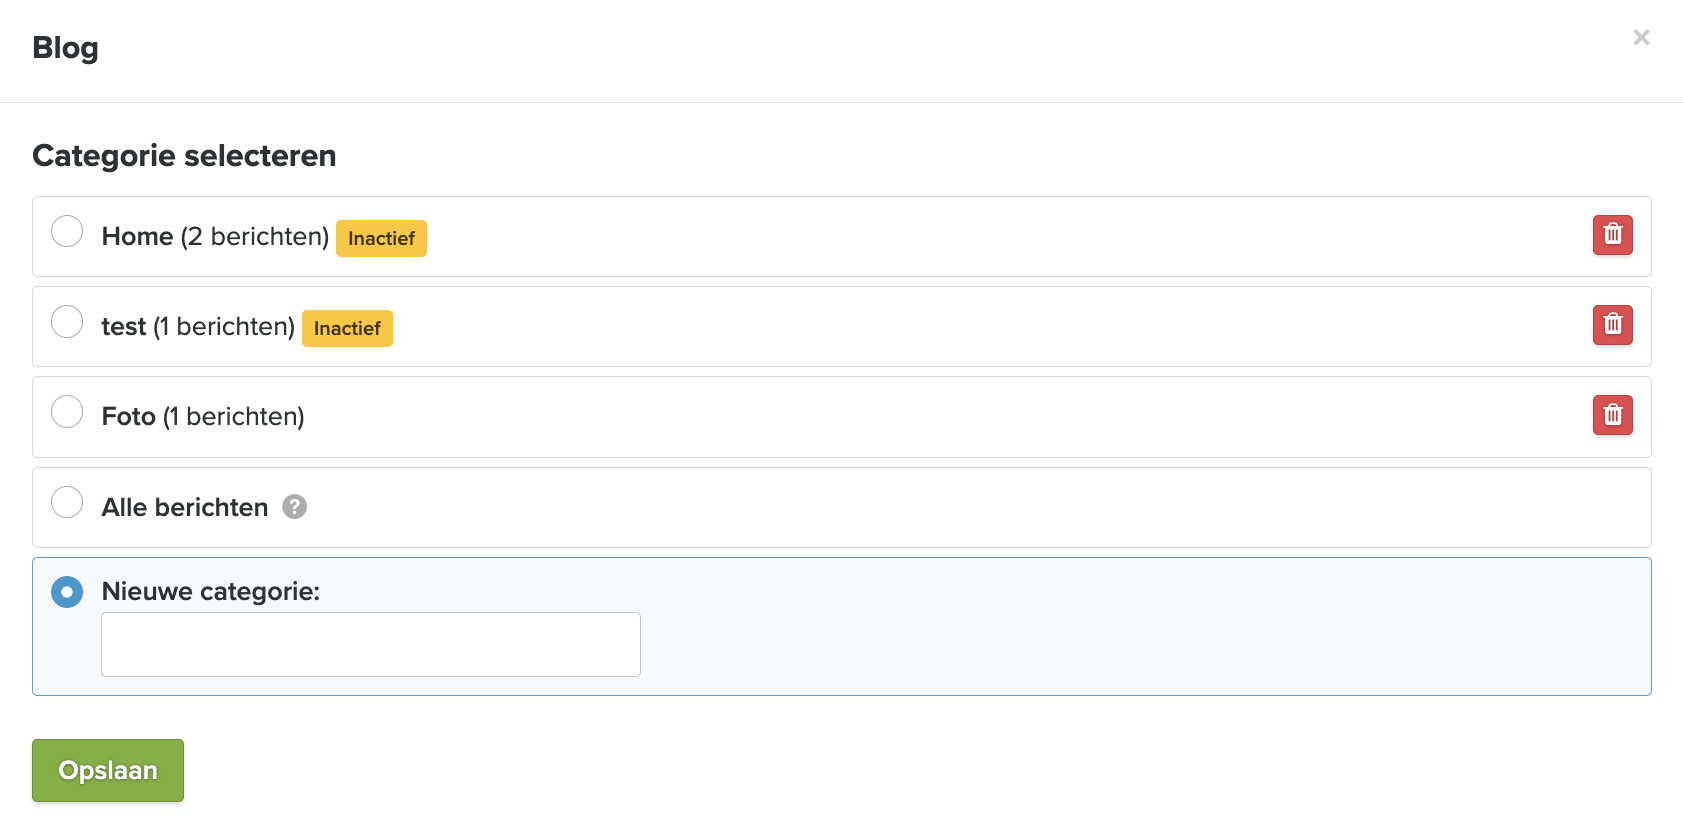Click the 'Nieuwe categorie:' label
1683x830 pixels.
point(211,592)
